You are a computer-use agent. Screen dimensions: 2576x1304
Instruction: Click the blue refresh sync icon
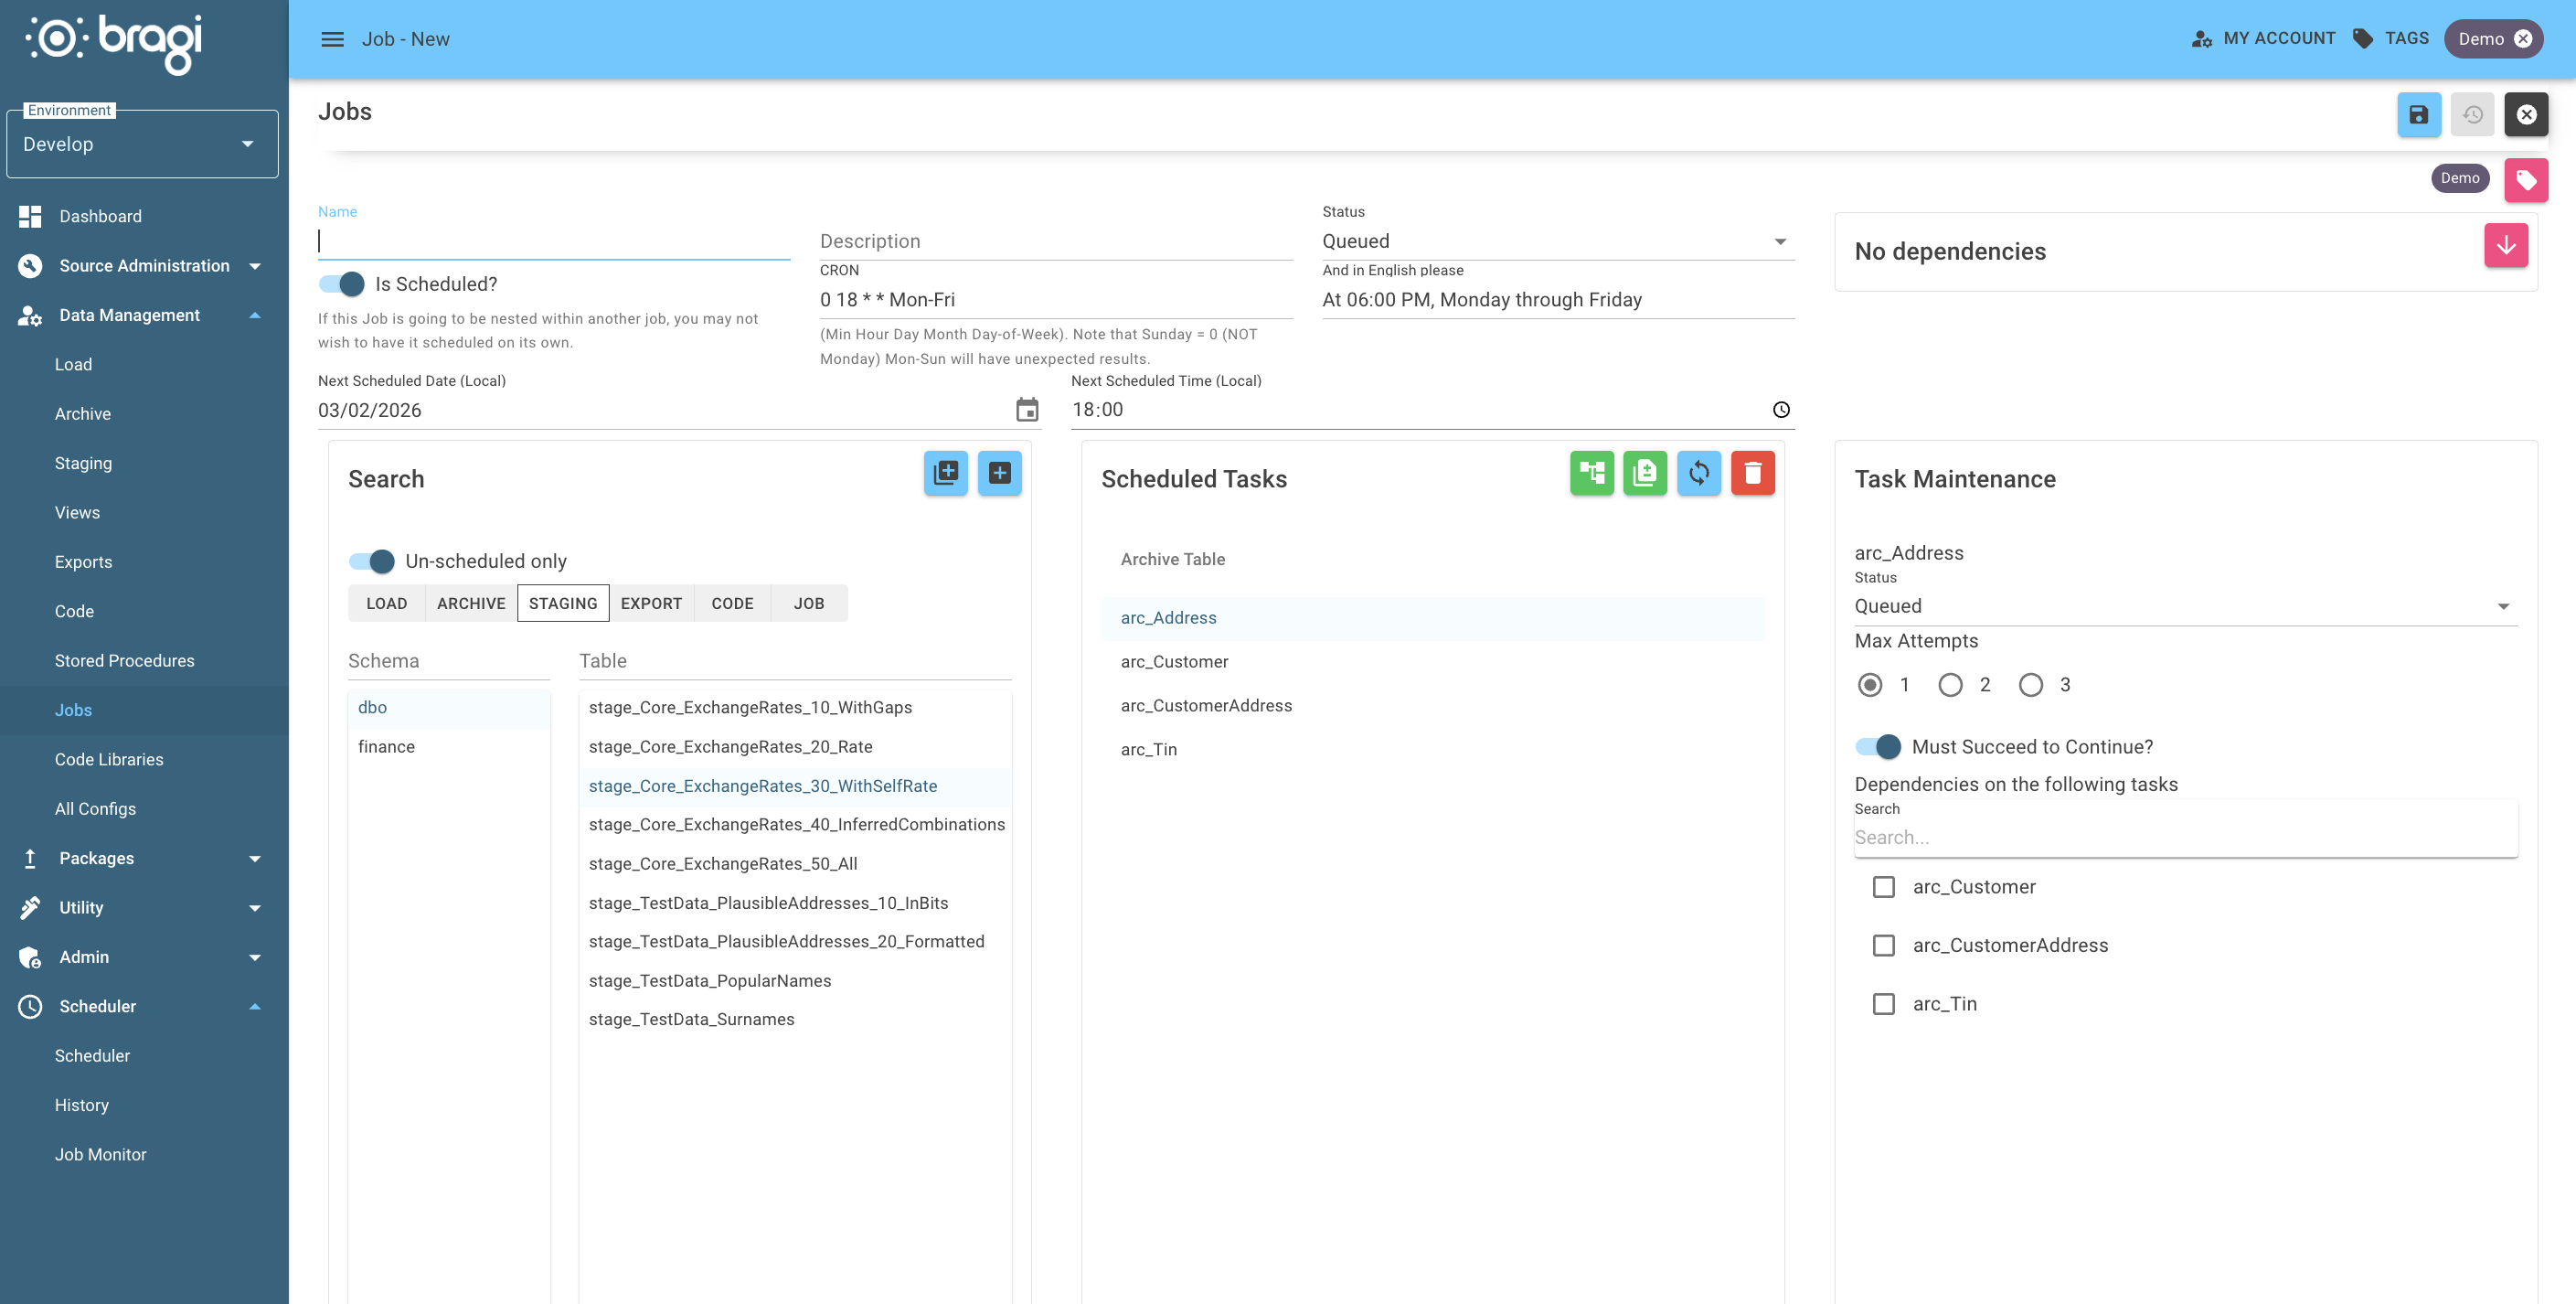point(1699,473)
